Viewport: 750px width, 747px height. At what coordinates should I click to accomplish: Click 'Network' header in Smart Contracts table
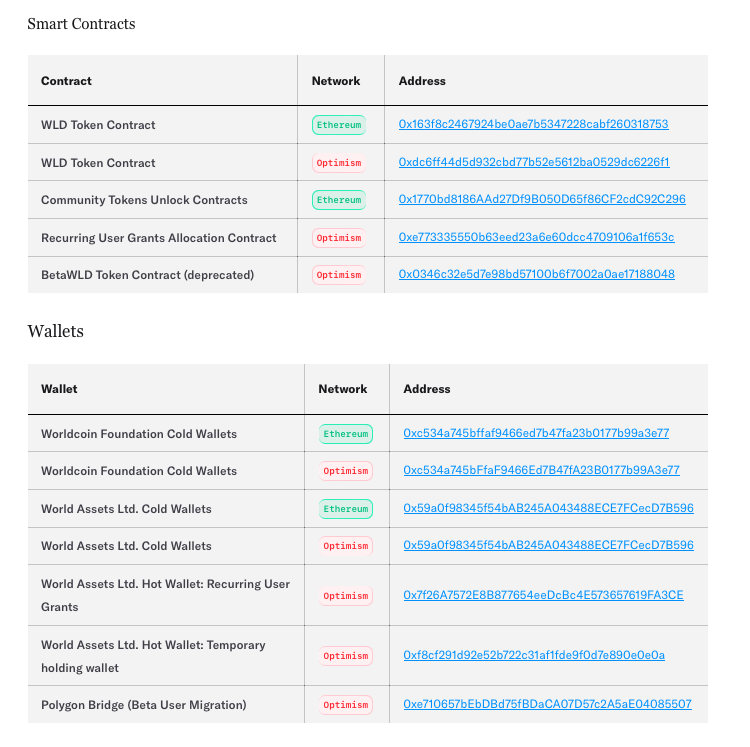tap(336, 81)
